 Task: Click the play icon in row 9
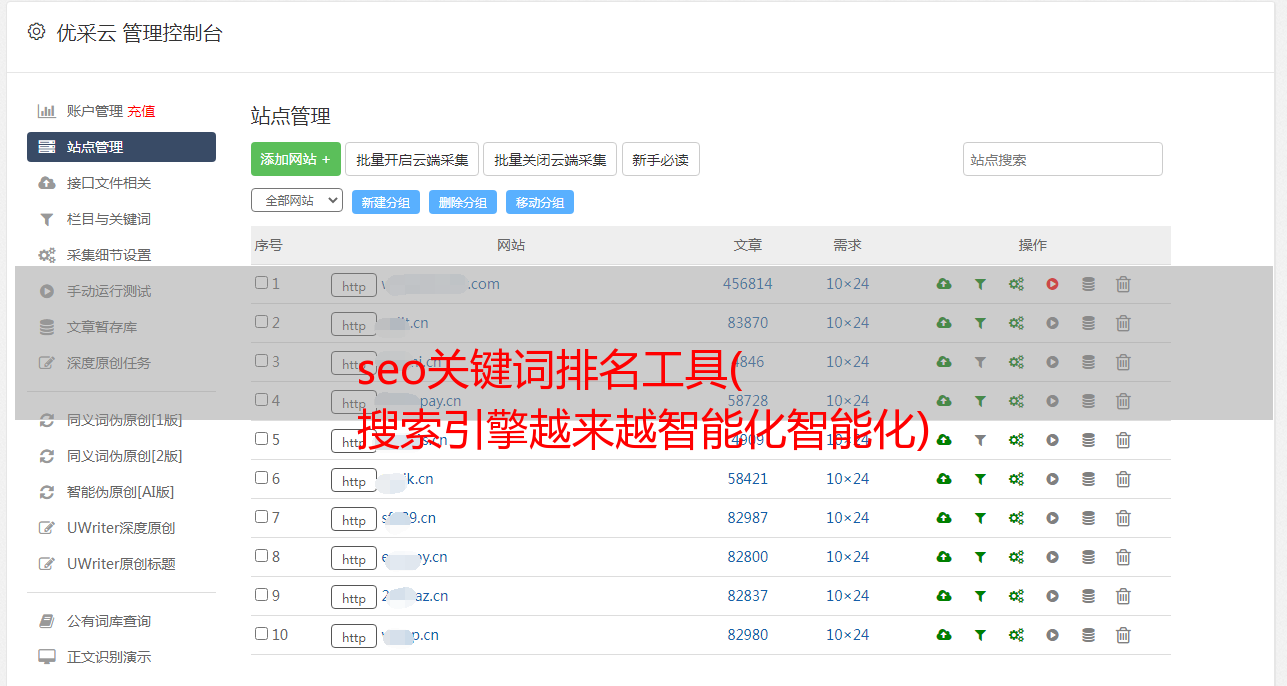[x=1052, y=596]
